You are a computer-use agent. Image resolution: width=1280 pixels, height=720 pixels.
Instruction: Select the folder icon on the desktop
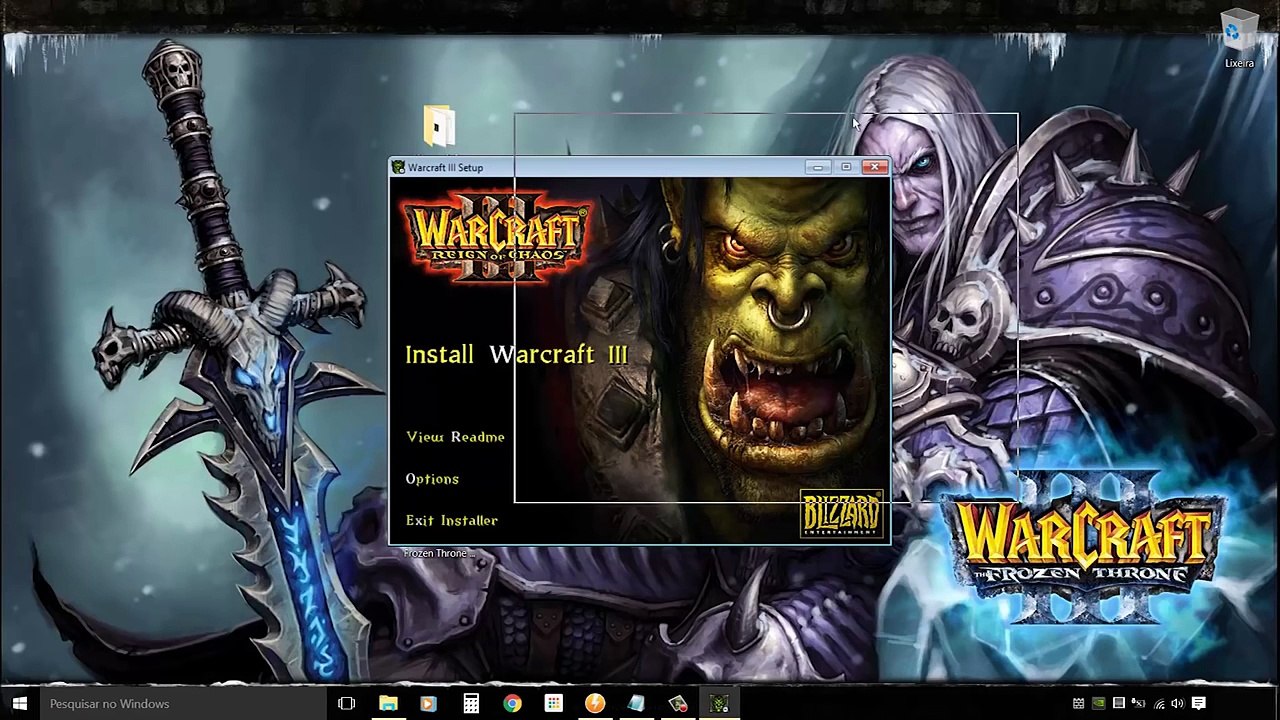coord(438,126)
